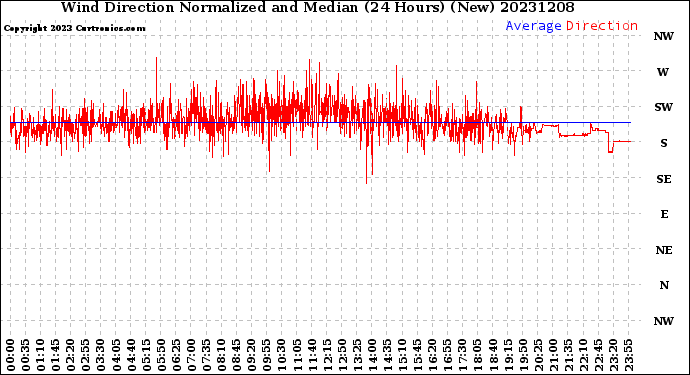690x375 pixels.
Task: Click the 21:00 time axis label
Action: click(x=553, y=355)
